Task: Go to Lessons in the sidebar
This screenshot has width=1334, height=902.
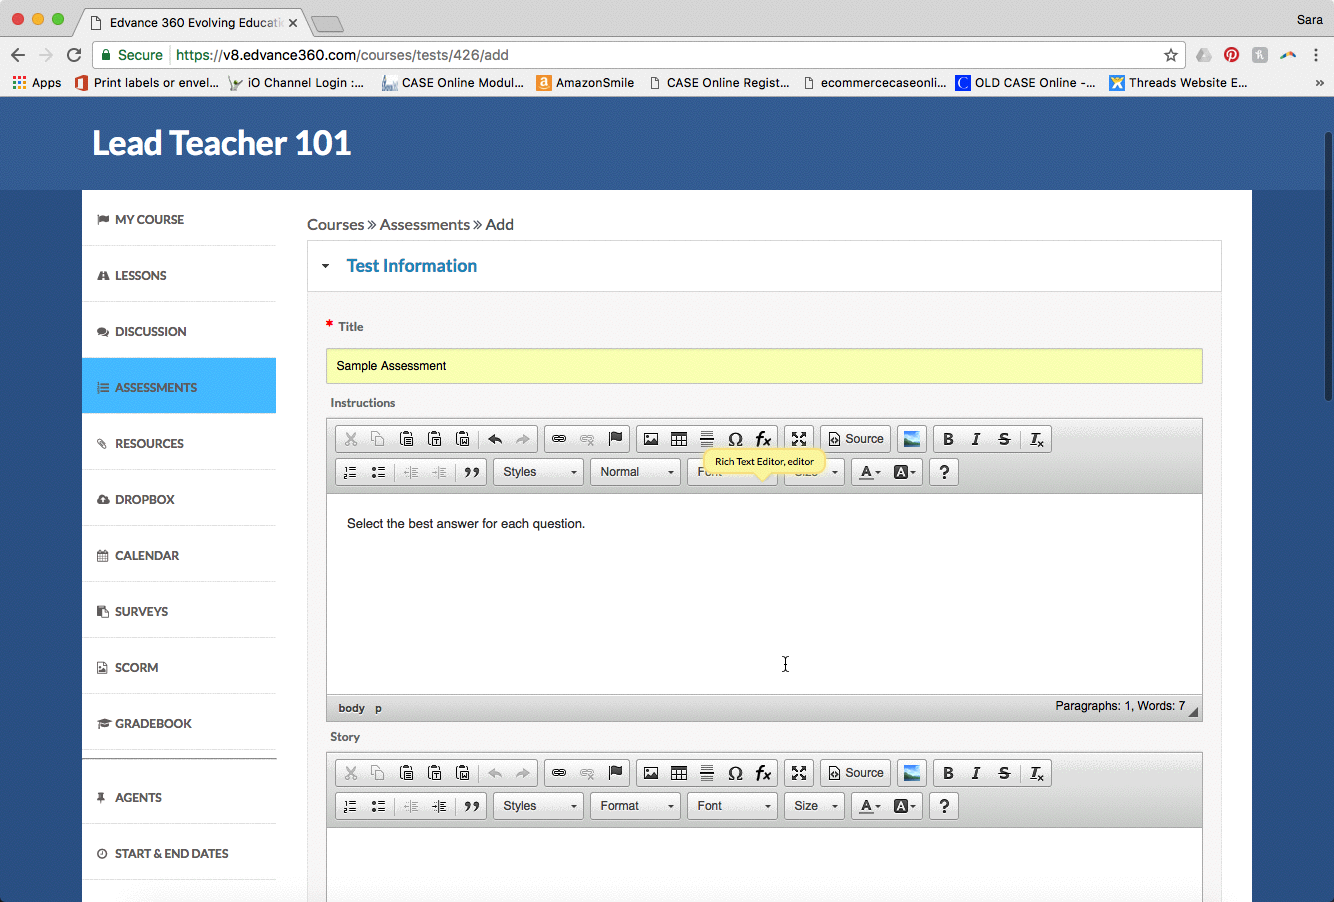Action: tap(140, 275)
